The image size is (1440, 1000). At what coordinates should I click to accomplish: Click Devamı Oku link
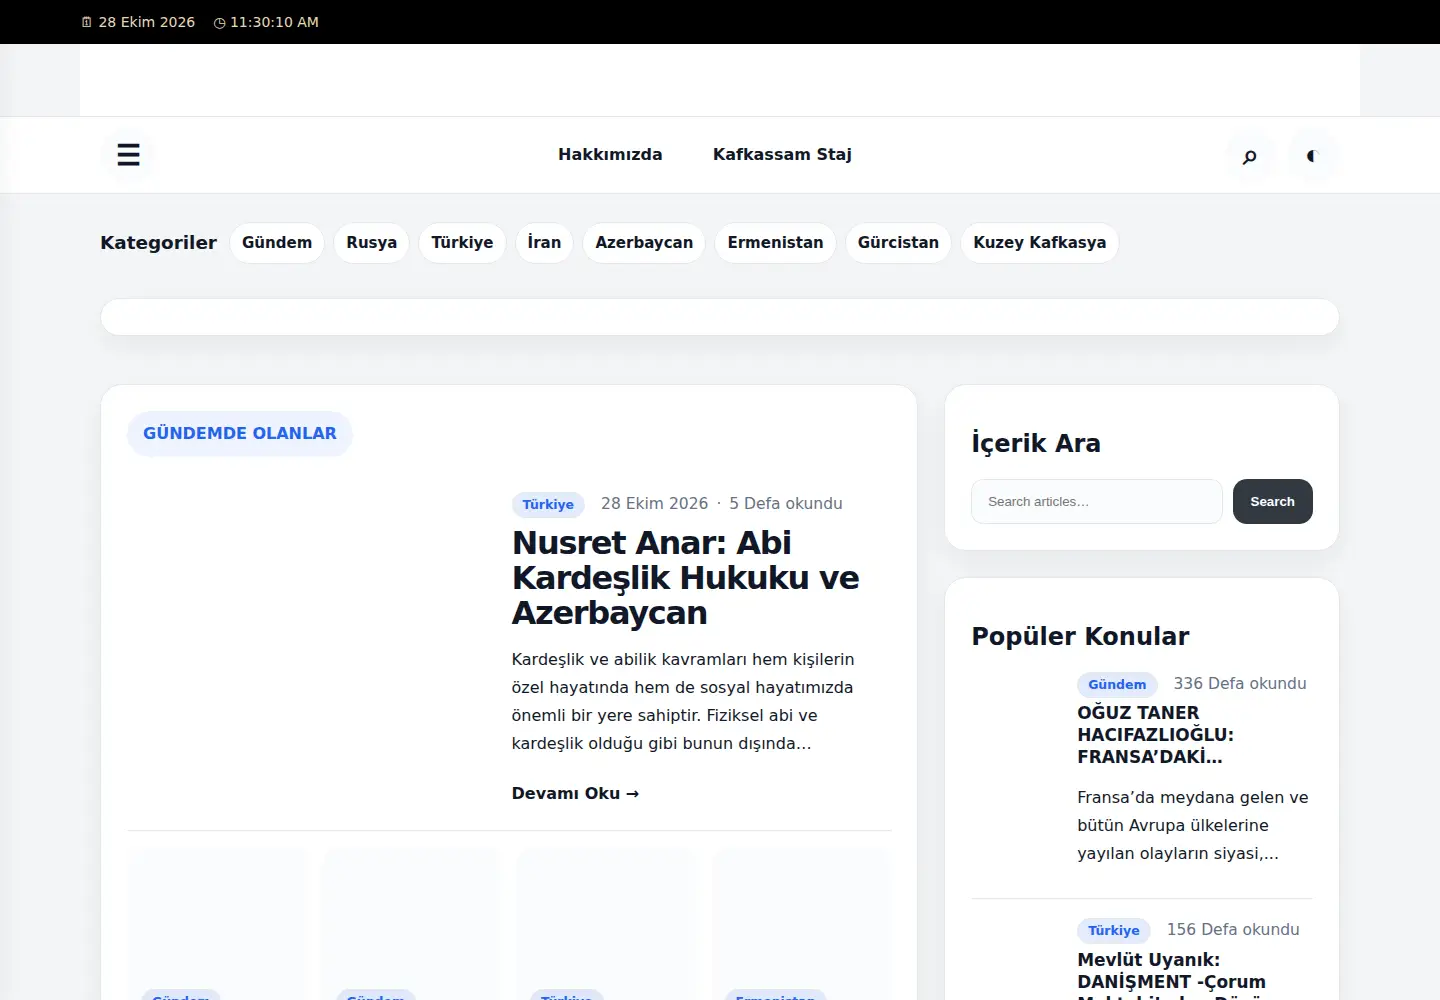point(575,794)
